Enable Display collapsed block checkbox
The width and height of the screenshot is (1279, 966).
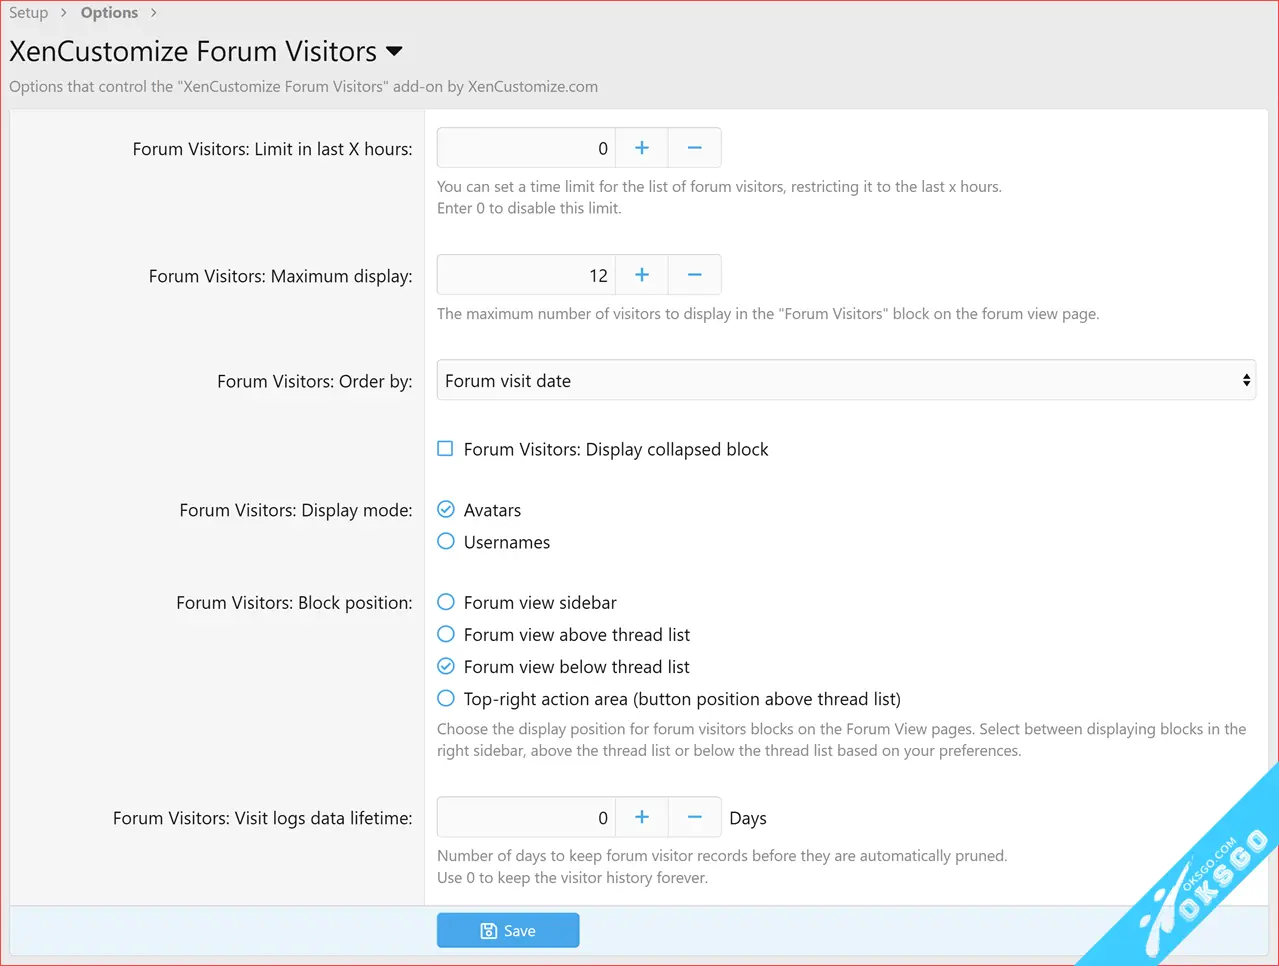tap(446, 449)
